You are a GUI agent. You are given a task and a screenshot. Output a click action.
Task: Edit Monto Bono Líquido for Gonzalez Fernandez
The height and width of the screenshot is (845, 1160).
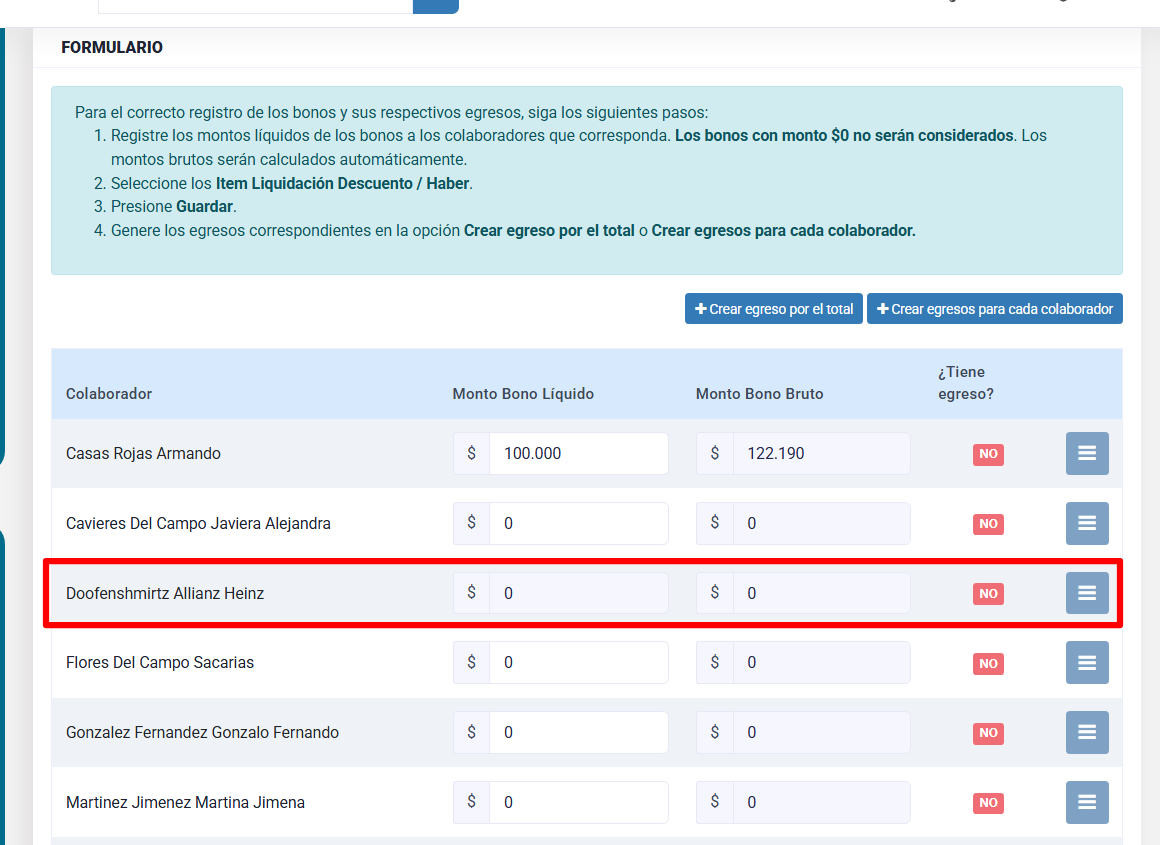(x=578, y=732)
